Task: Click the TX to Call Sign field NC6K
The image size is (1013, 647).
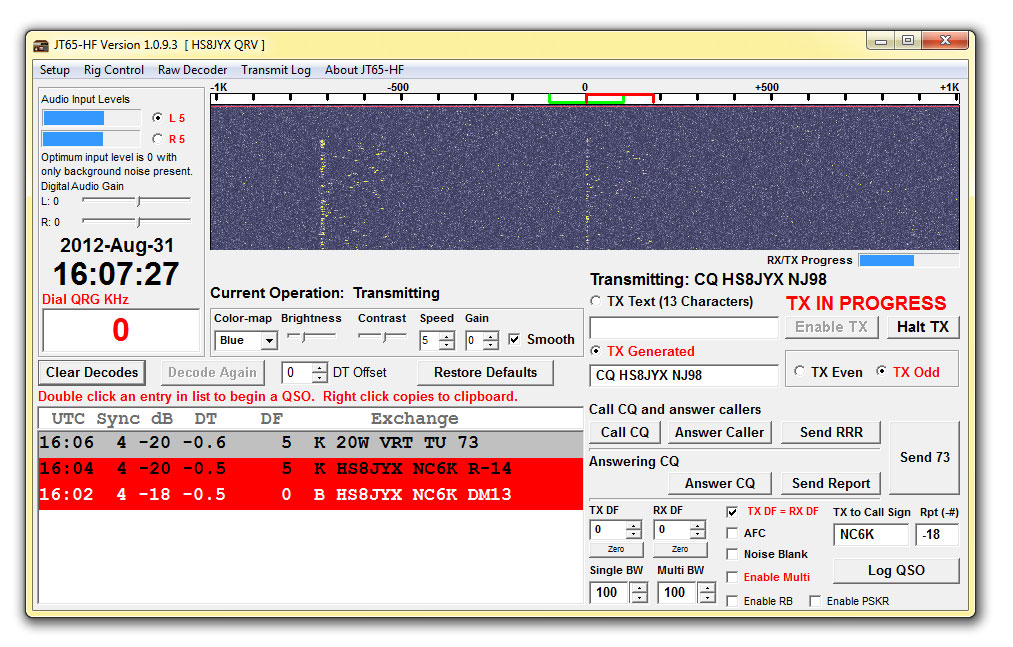Action: point(872,535)
